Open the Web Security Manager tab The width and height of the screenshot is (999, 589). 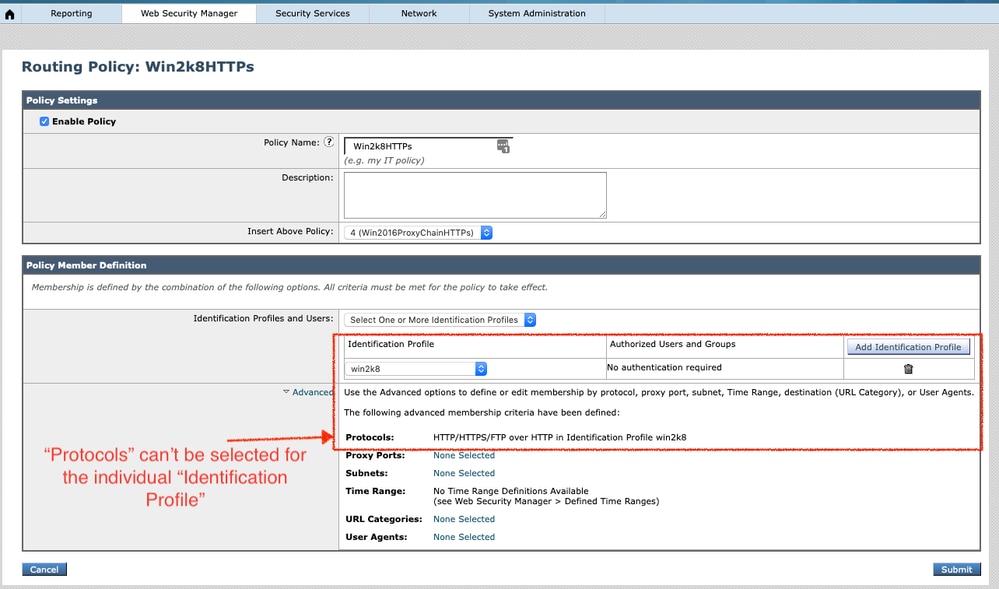(x=189, y=13)
